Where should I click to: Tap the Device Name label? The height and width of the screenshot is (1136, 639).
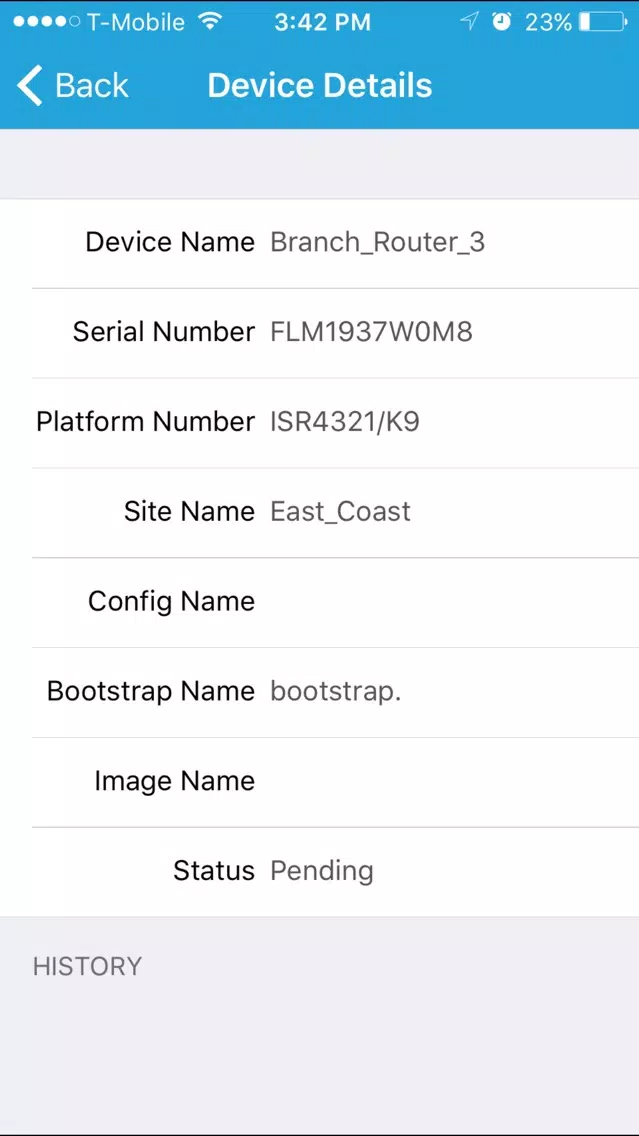[x=170, y=242]
